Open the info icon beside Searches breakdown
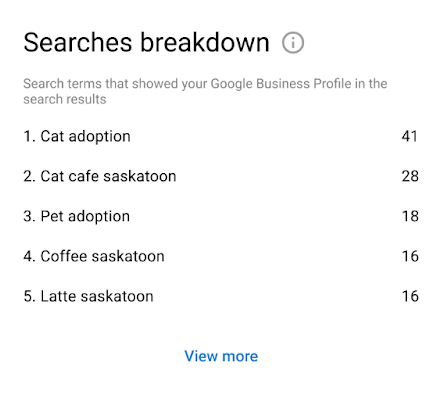 (x=293, y=43)
